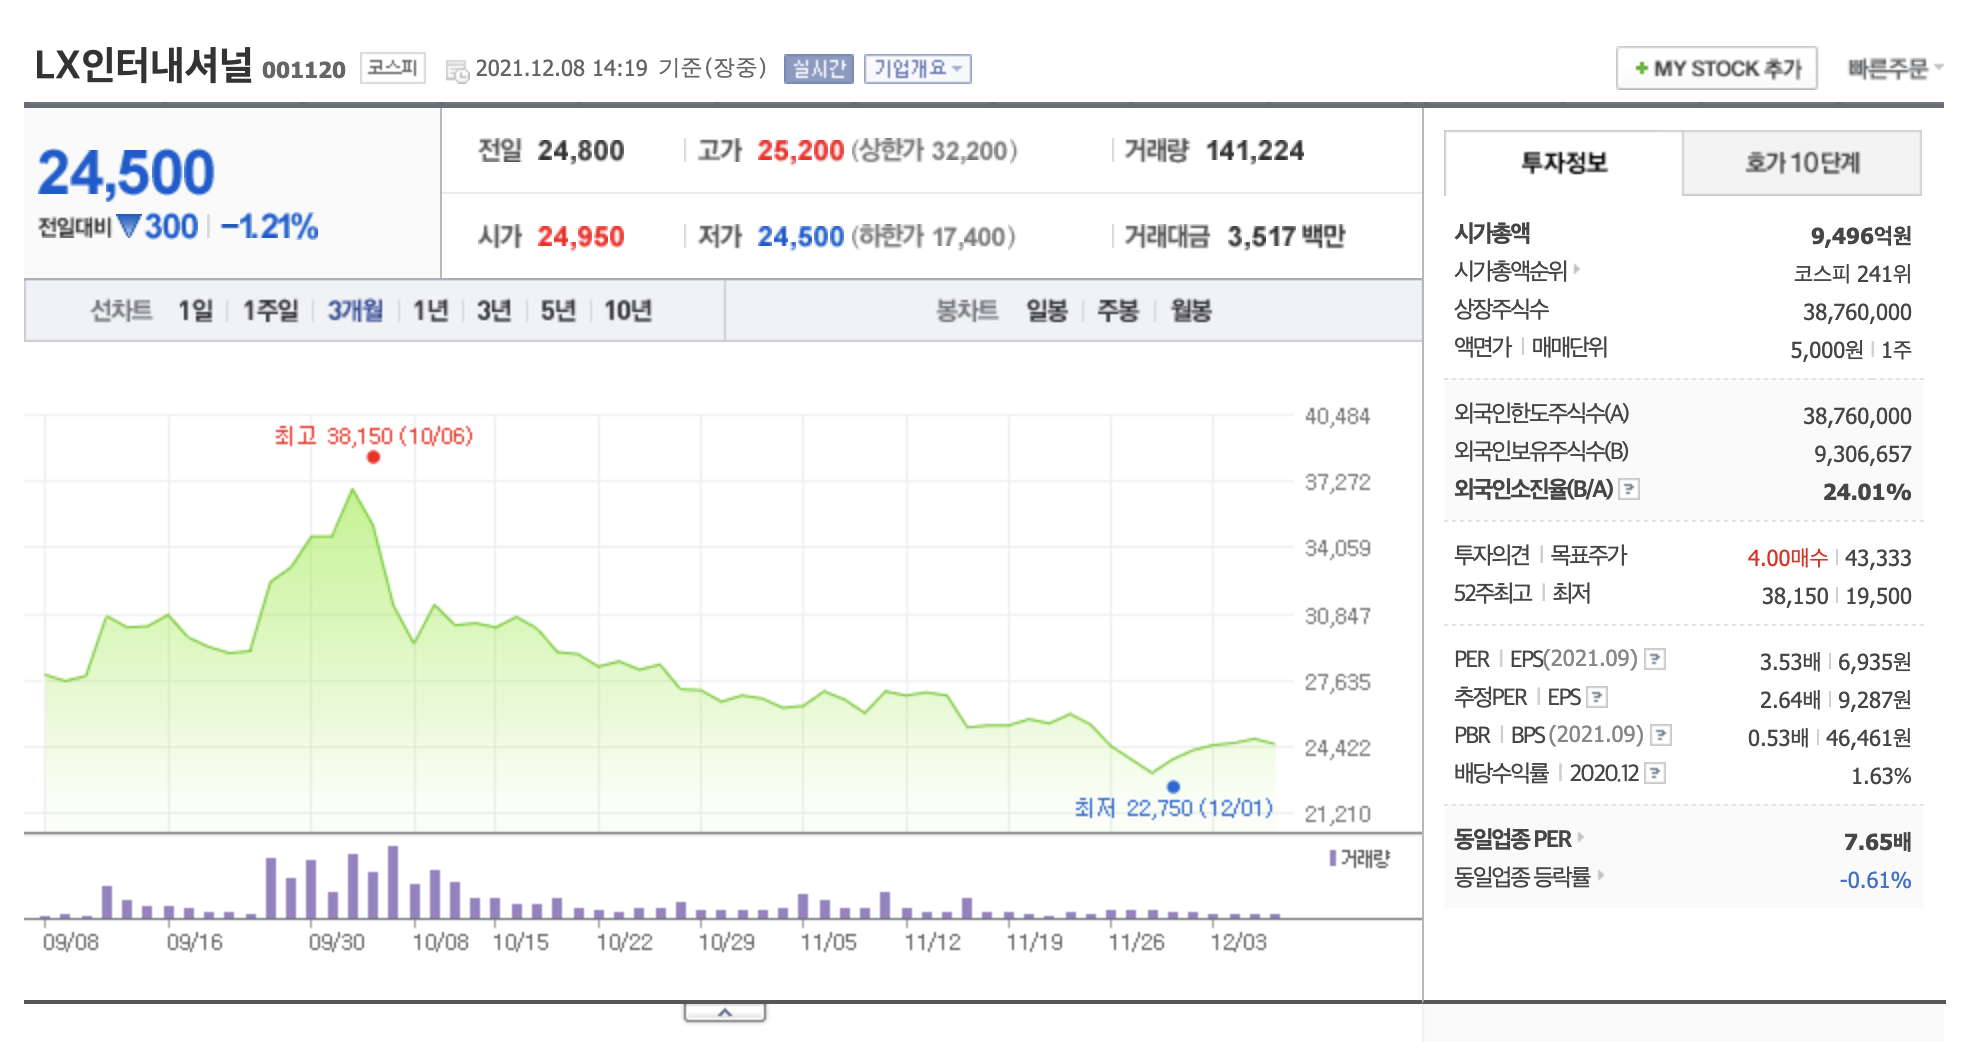The height and width of the screenshot is (1042, 1972).
Task: Show the 주봉 weekly candle chart
Action: click(x=1118, y=310)
